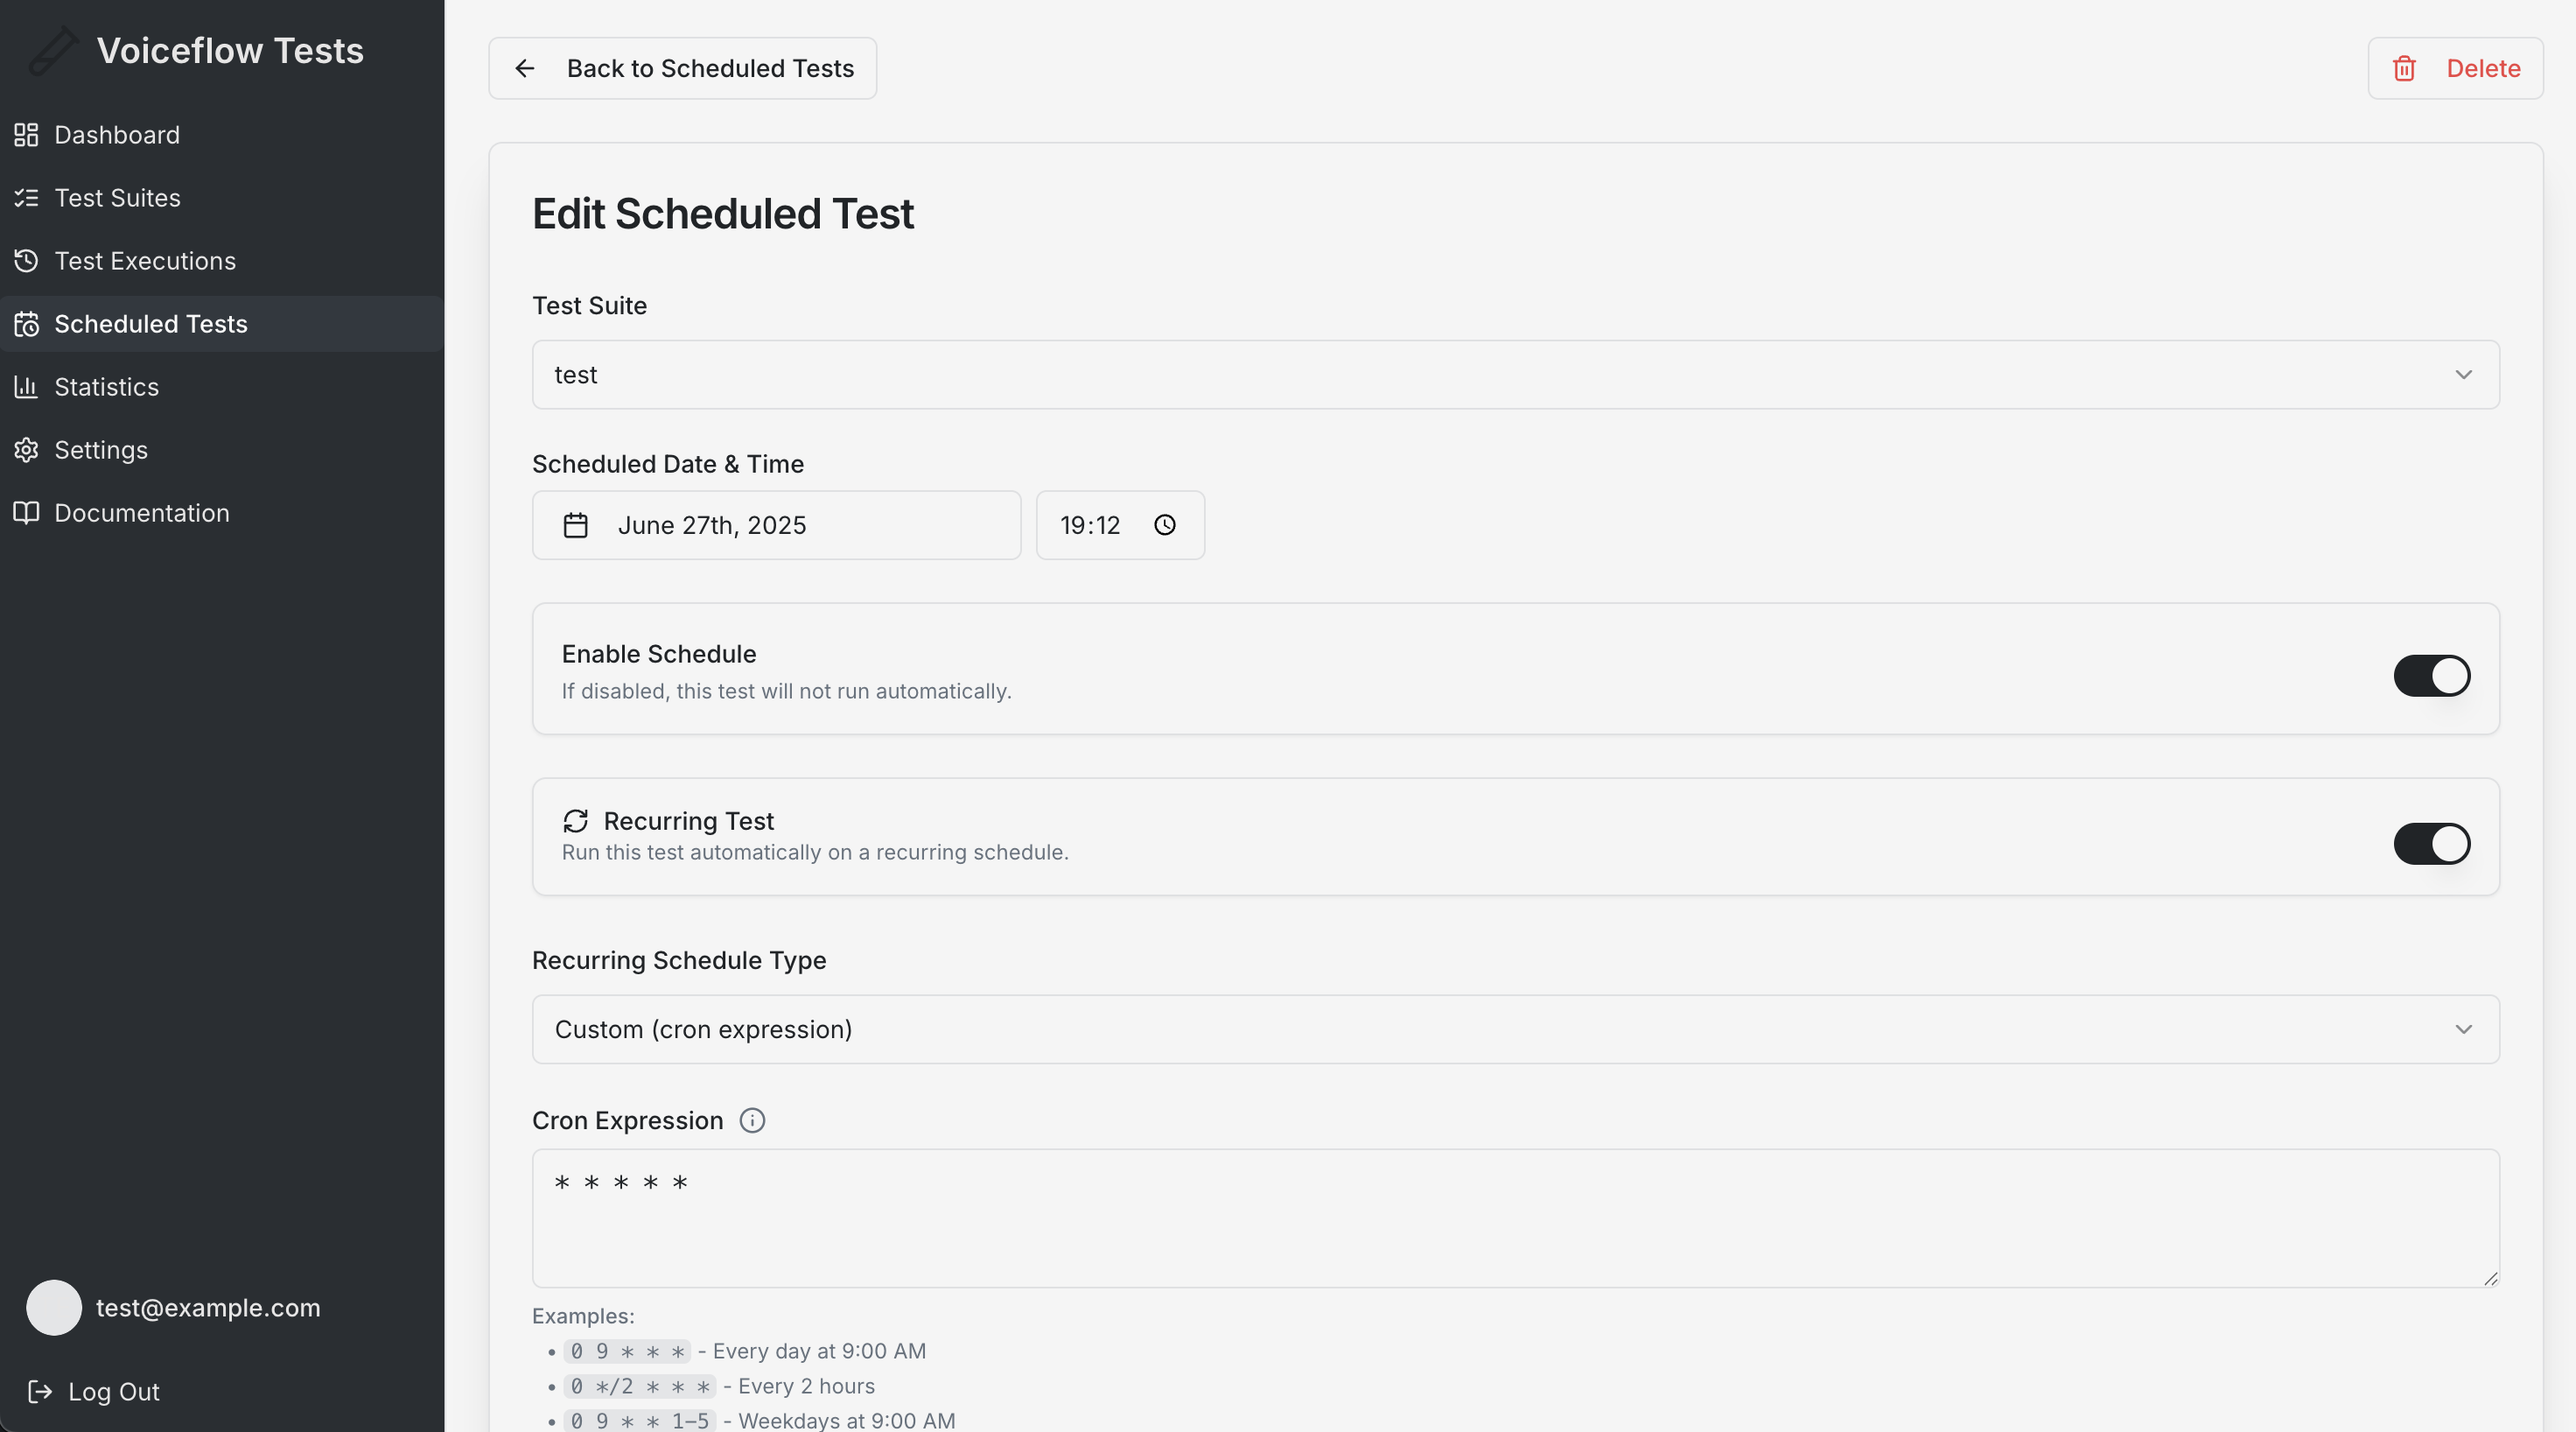Viewport: 2576px width, 1432px height.
Task: Click the Log Out arrow icon
Action: [40, 1392]
